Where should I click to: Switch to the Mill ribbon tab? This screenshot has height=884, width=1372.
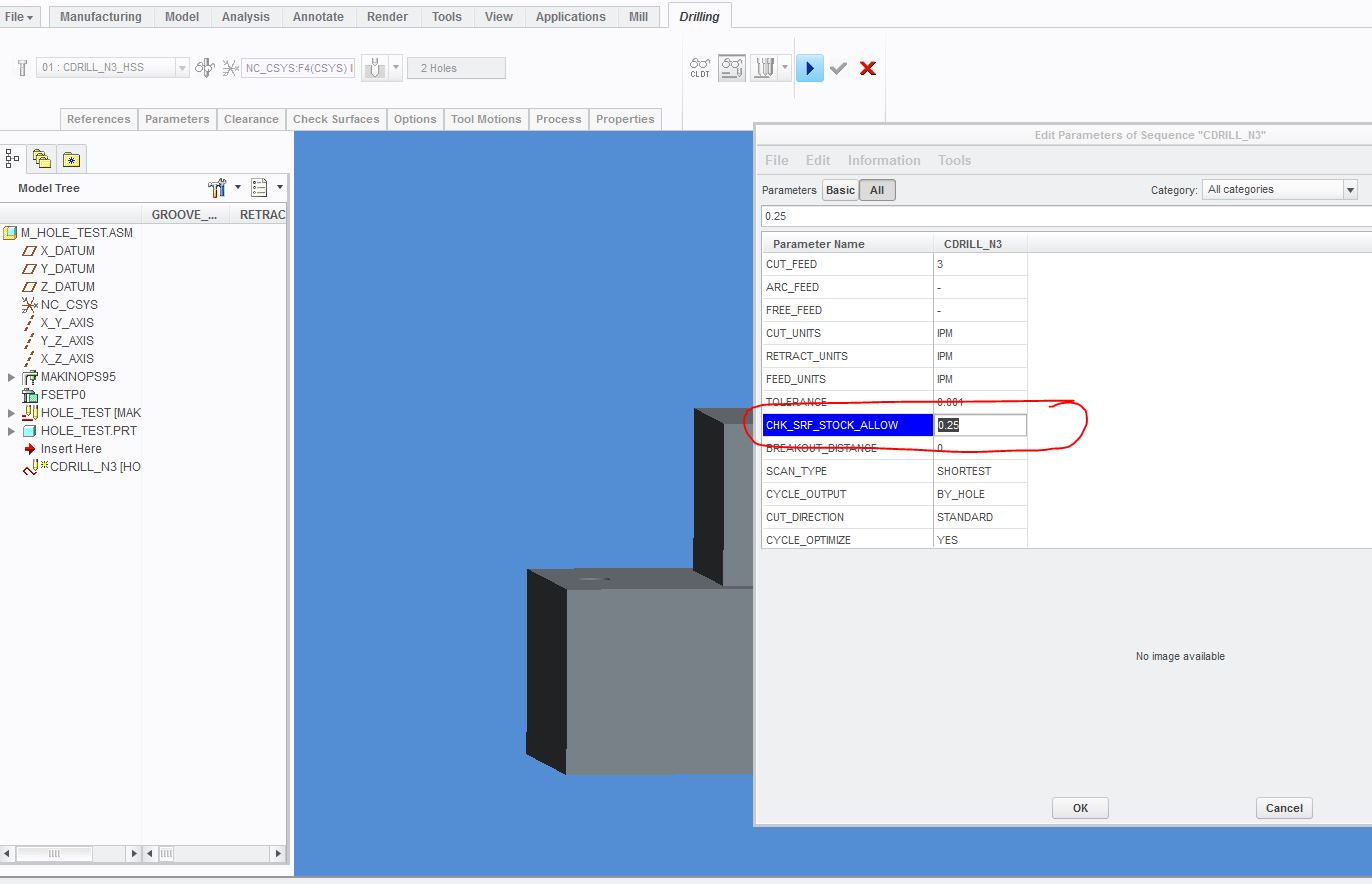tap(639, 17)
